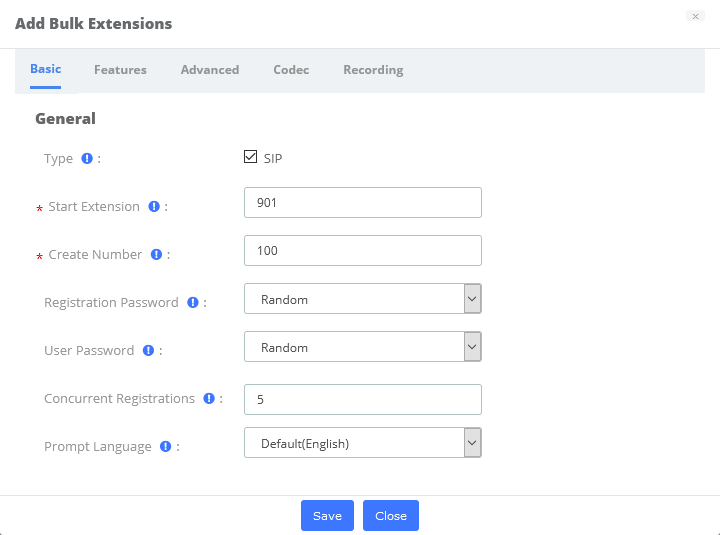Click the User Password info icon
Viewport: 720px width, 535px height.
[148, 350]
